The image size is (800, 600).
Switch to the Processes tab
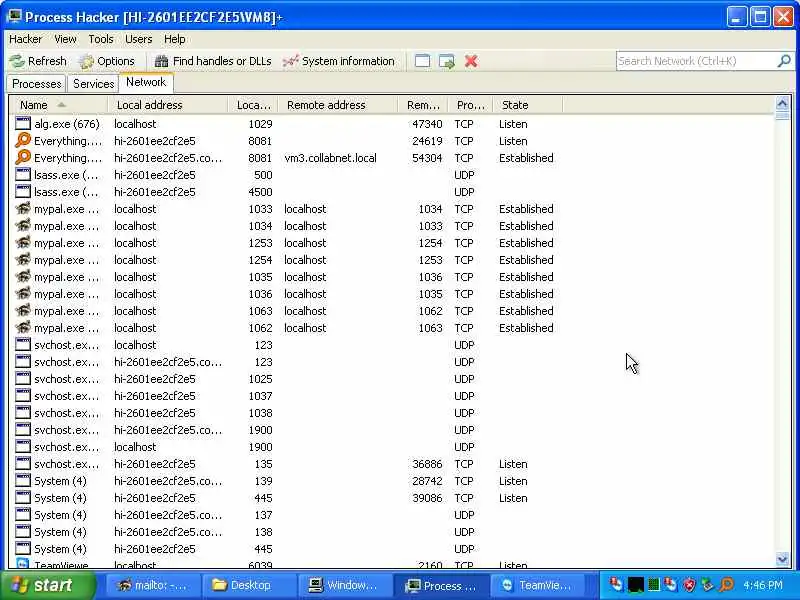click(37, 84)
